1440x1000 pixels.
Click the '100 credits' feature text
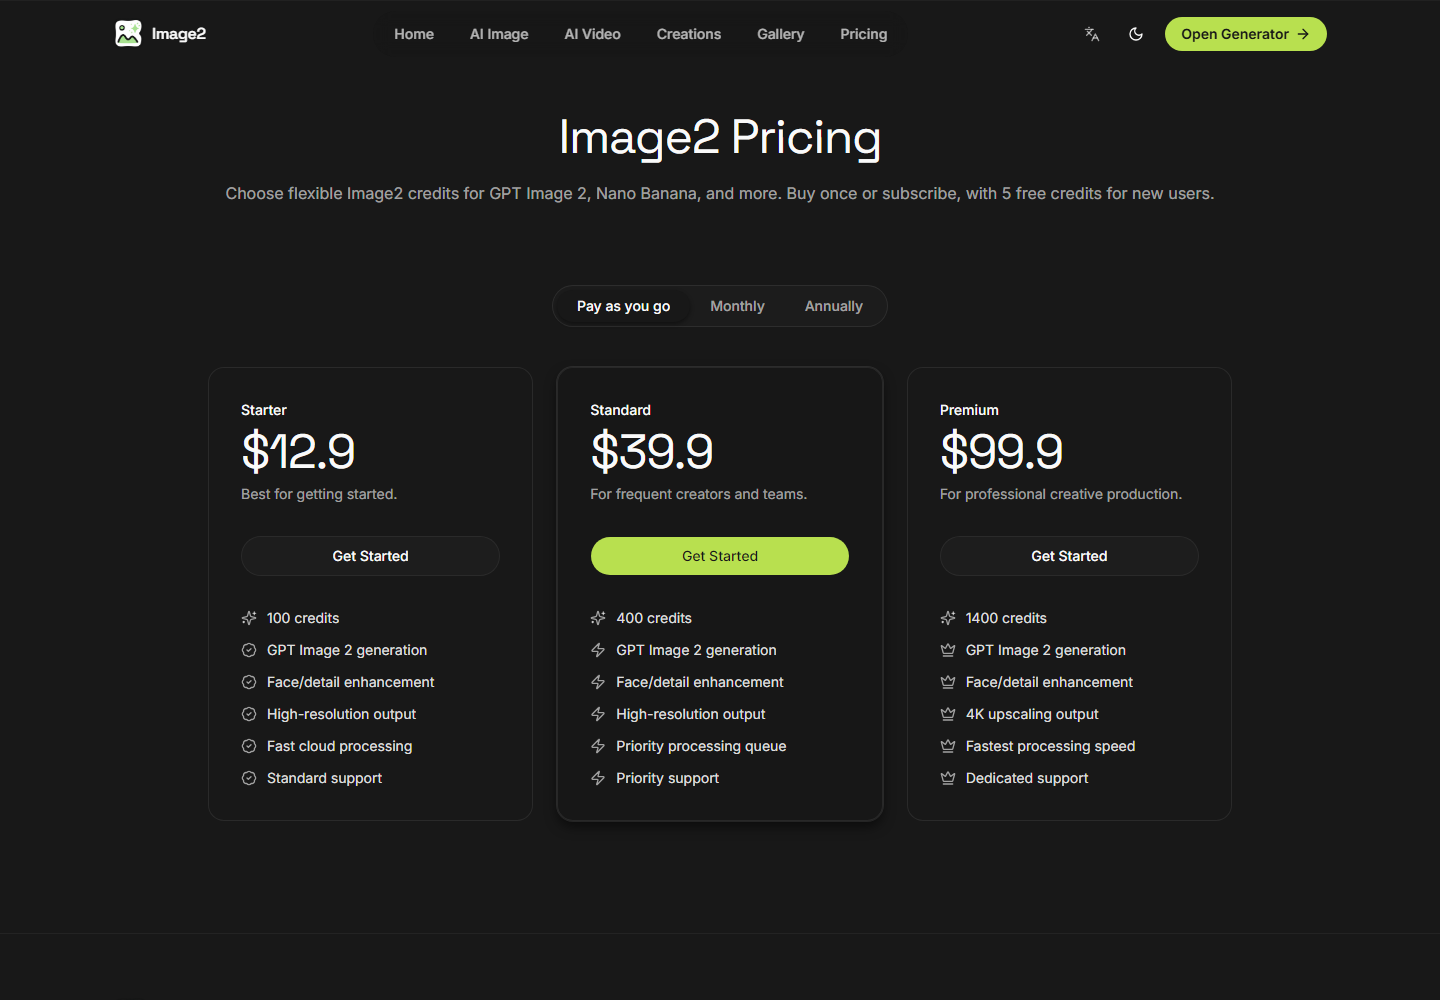click(x=303, y=618)
